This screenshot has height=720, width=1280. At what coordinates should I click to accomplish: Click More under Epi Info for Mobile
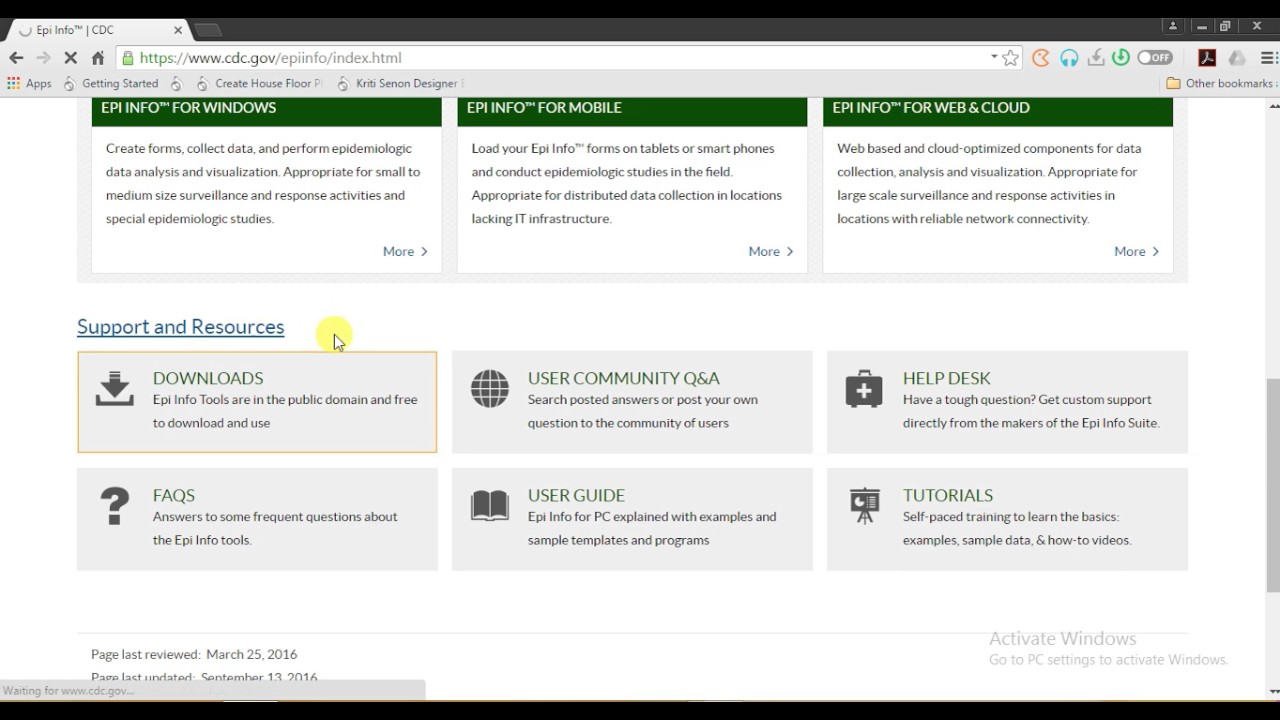771,251
